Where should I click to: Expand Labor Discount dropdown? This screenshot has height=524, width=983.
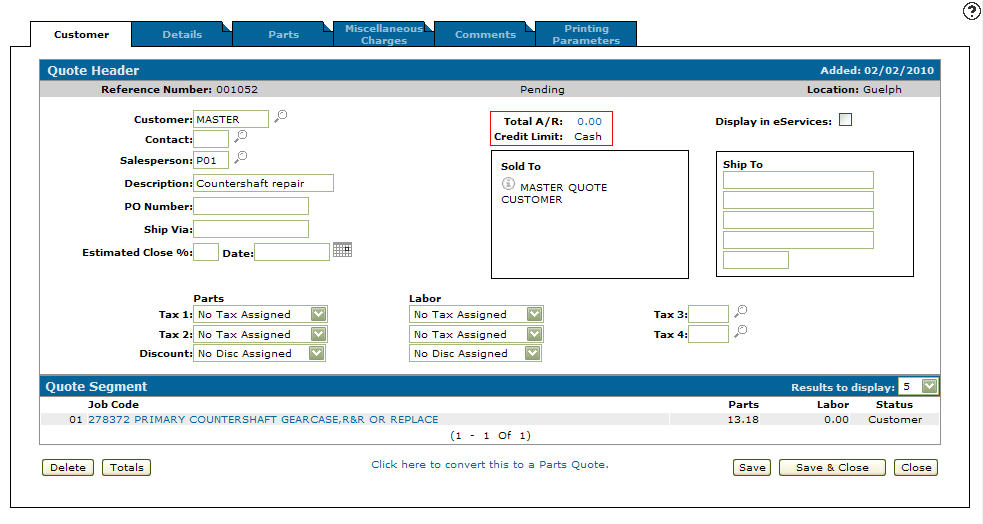pos(475,354)
